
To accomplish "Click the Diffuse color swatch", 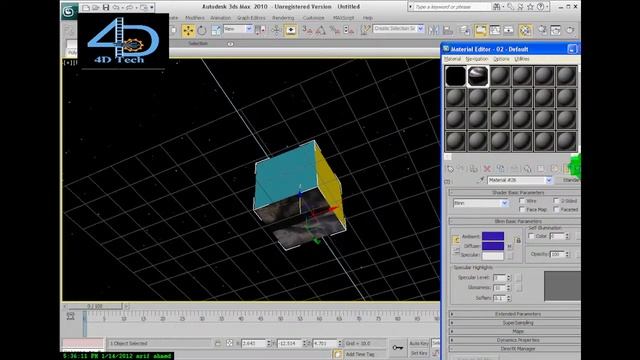I will [493, 246].
